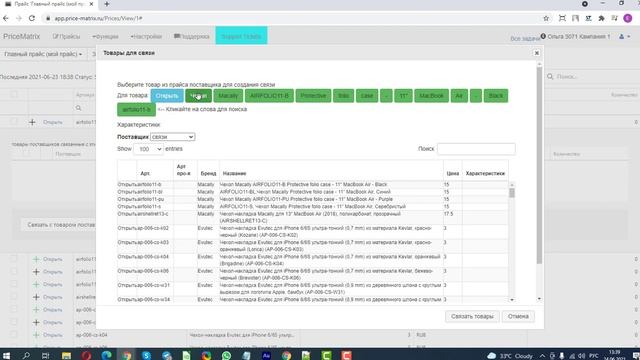Click the blue 'Открыть' button in dialog header
The height and width of the screenshot is (360, 640).
pos(167,96)
